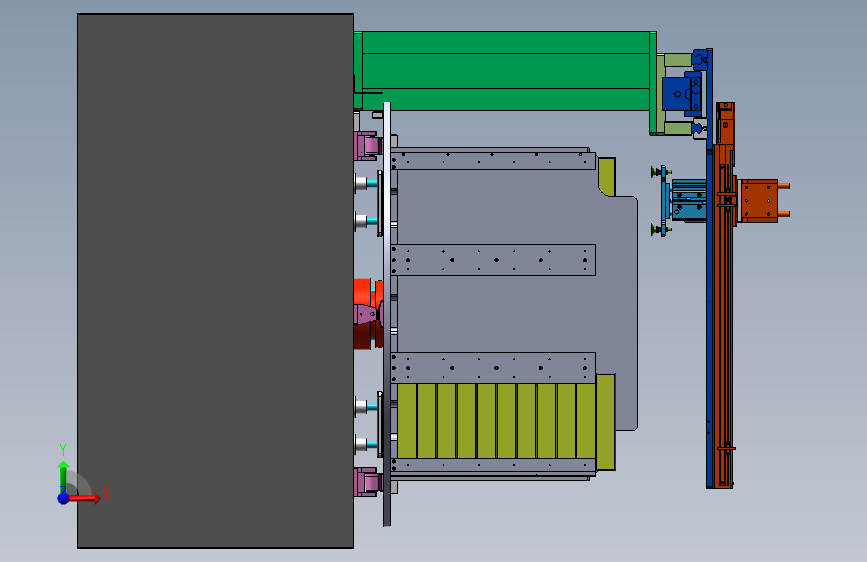Click the green Y axis arrow of the triad
This screenshot has width=867, height=562.
[x=64, y=477]
